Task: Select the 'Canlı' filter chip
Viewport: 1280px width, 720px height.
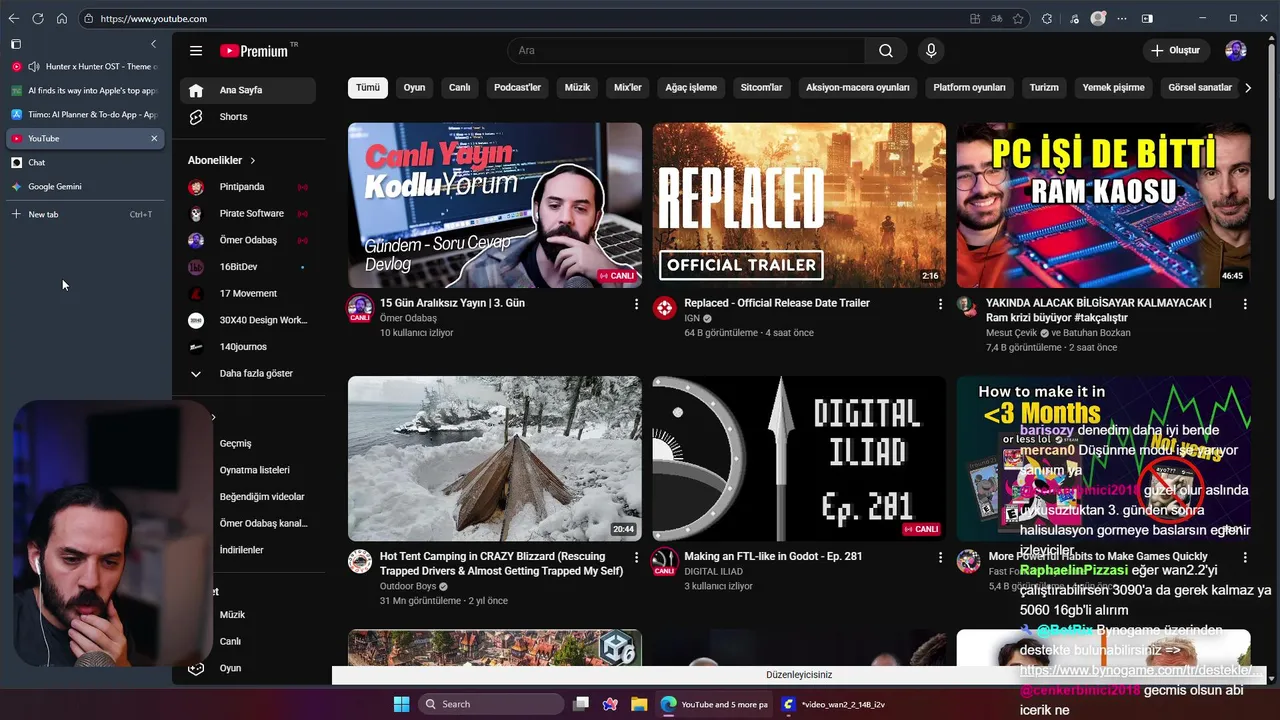Action: [x=460, y=88]
